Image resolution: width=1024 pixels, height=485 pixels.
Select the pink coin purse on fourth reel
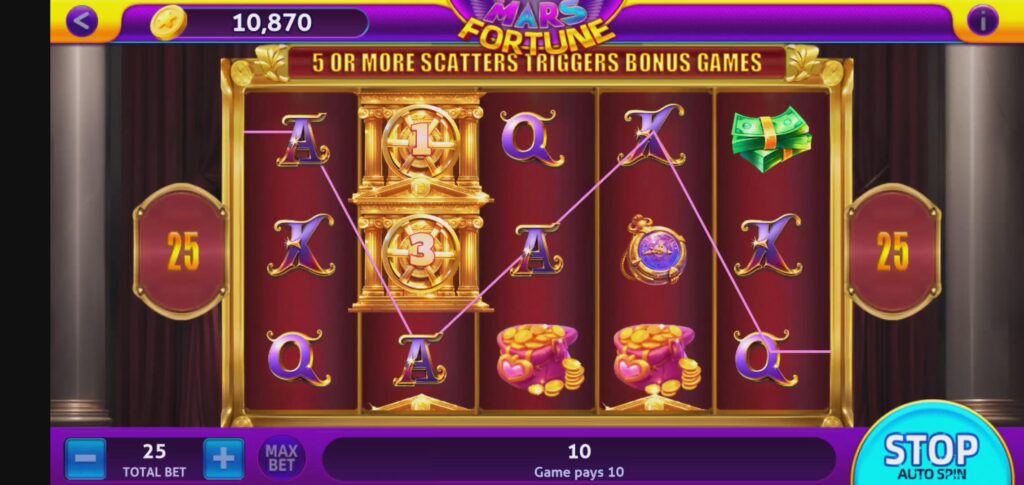pyautogui.click(x=656, y=359)
